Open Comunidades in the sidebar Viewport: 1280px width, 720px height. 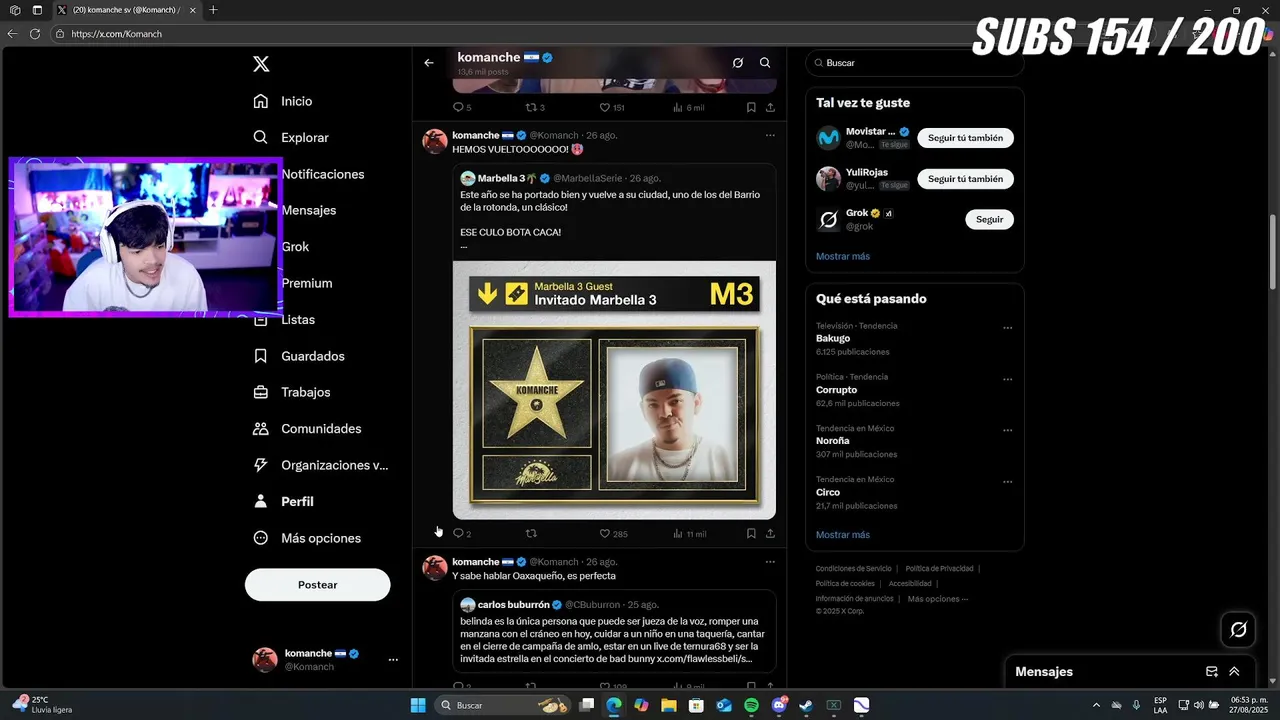pyautogui.click(x=307, y=429)
